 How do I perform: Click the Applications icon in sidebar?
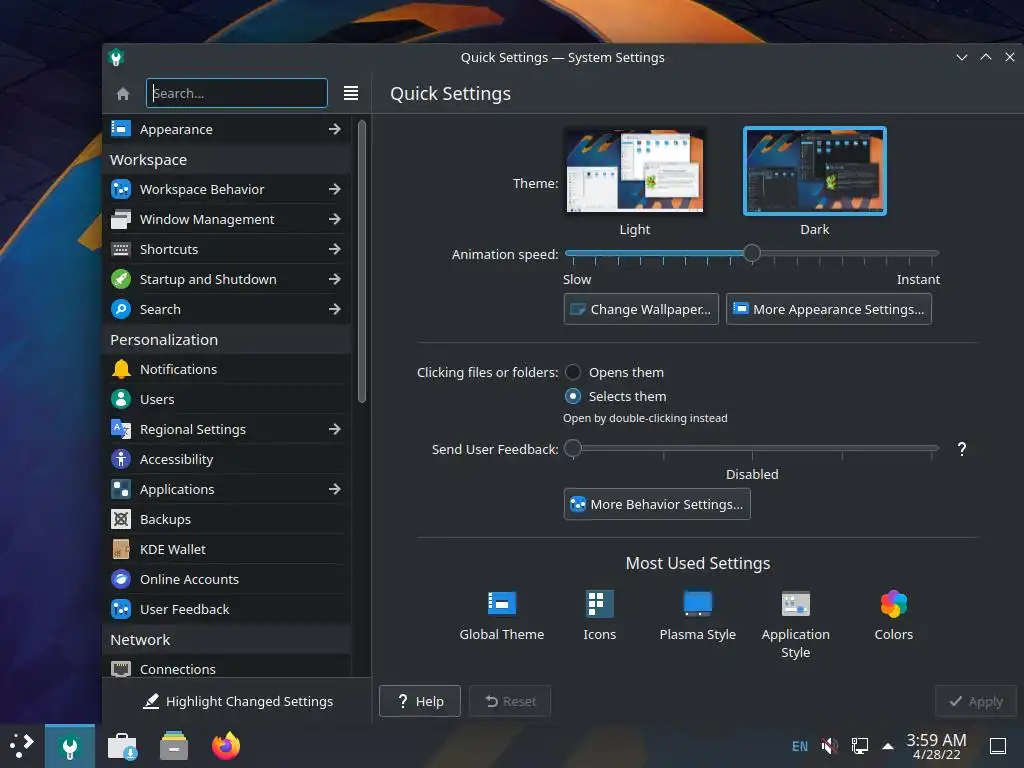click(121, 489)
